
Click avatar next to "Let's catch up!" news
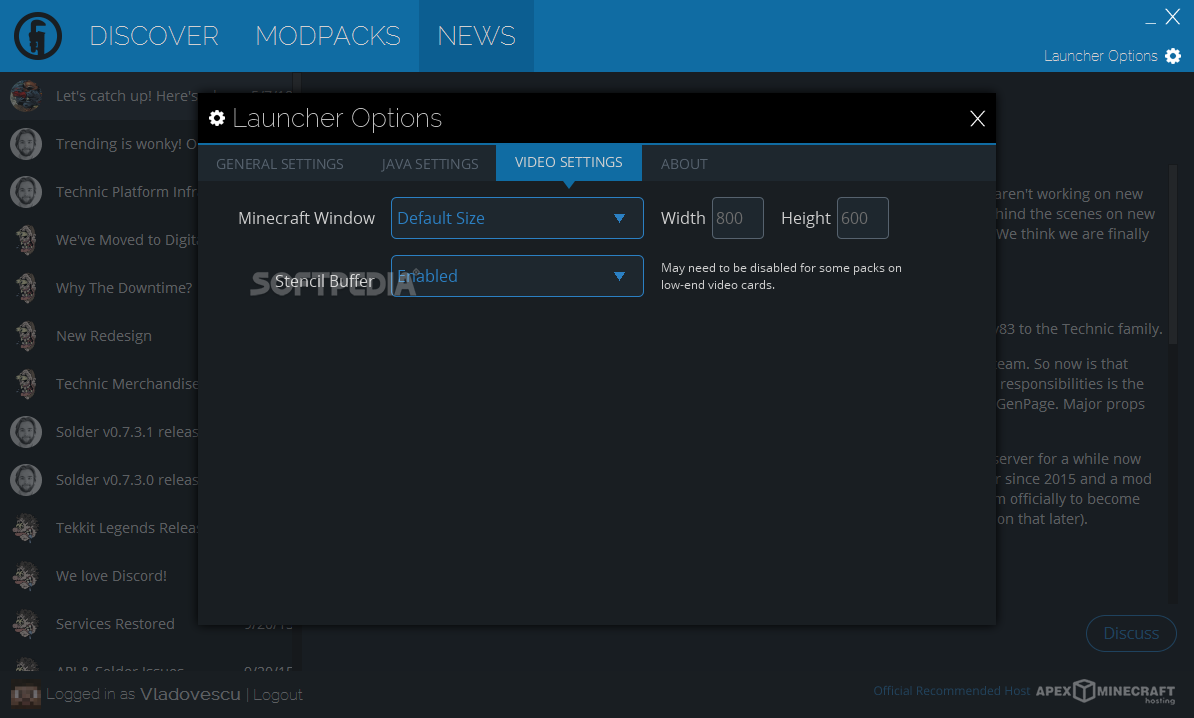tap(26, 96)
